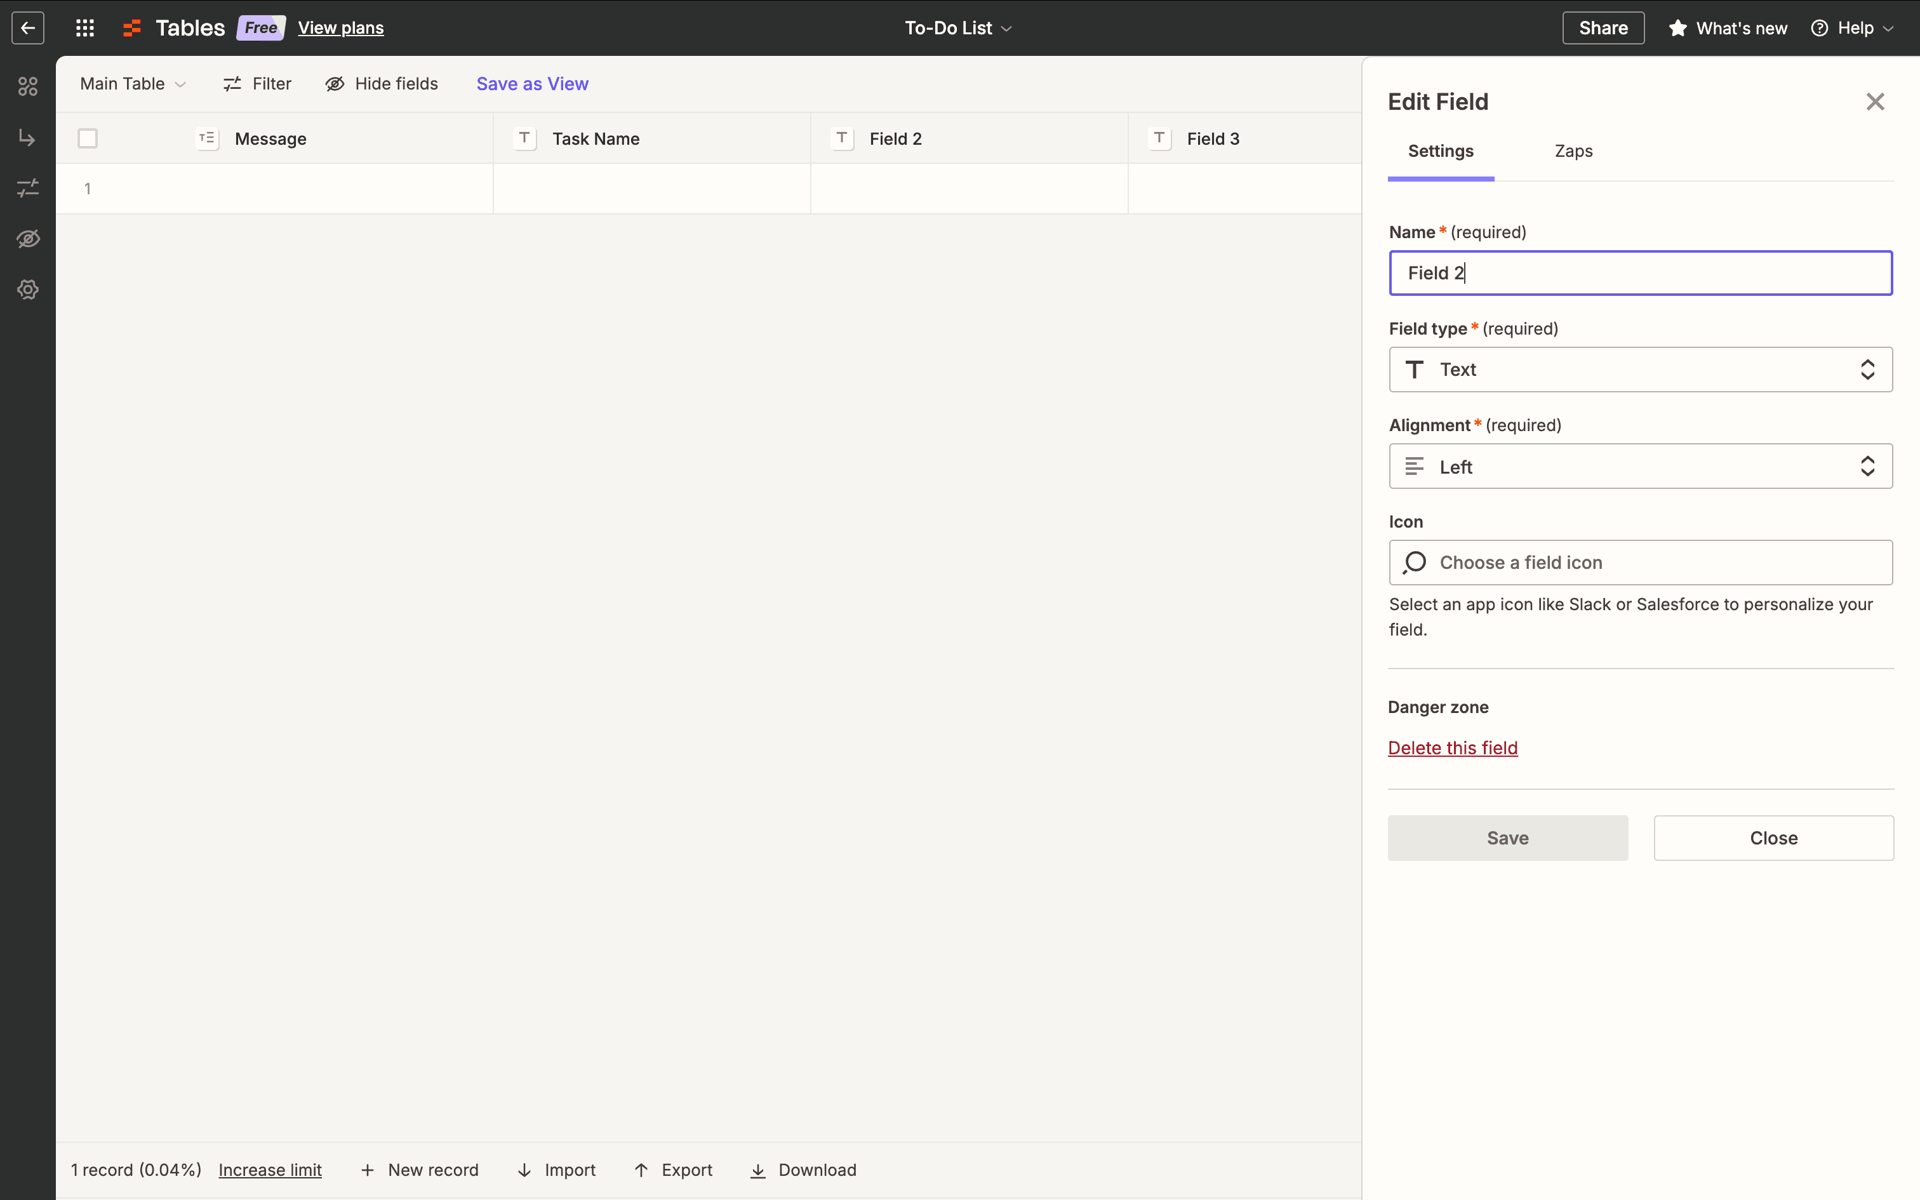This screenshot has height=1200, width=1920.
Task: Close the Edit Field panel with X
Action: click(x=1875, y=102)
